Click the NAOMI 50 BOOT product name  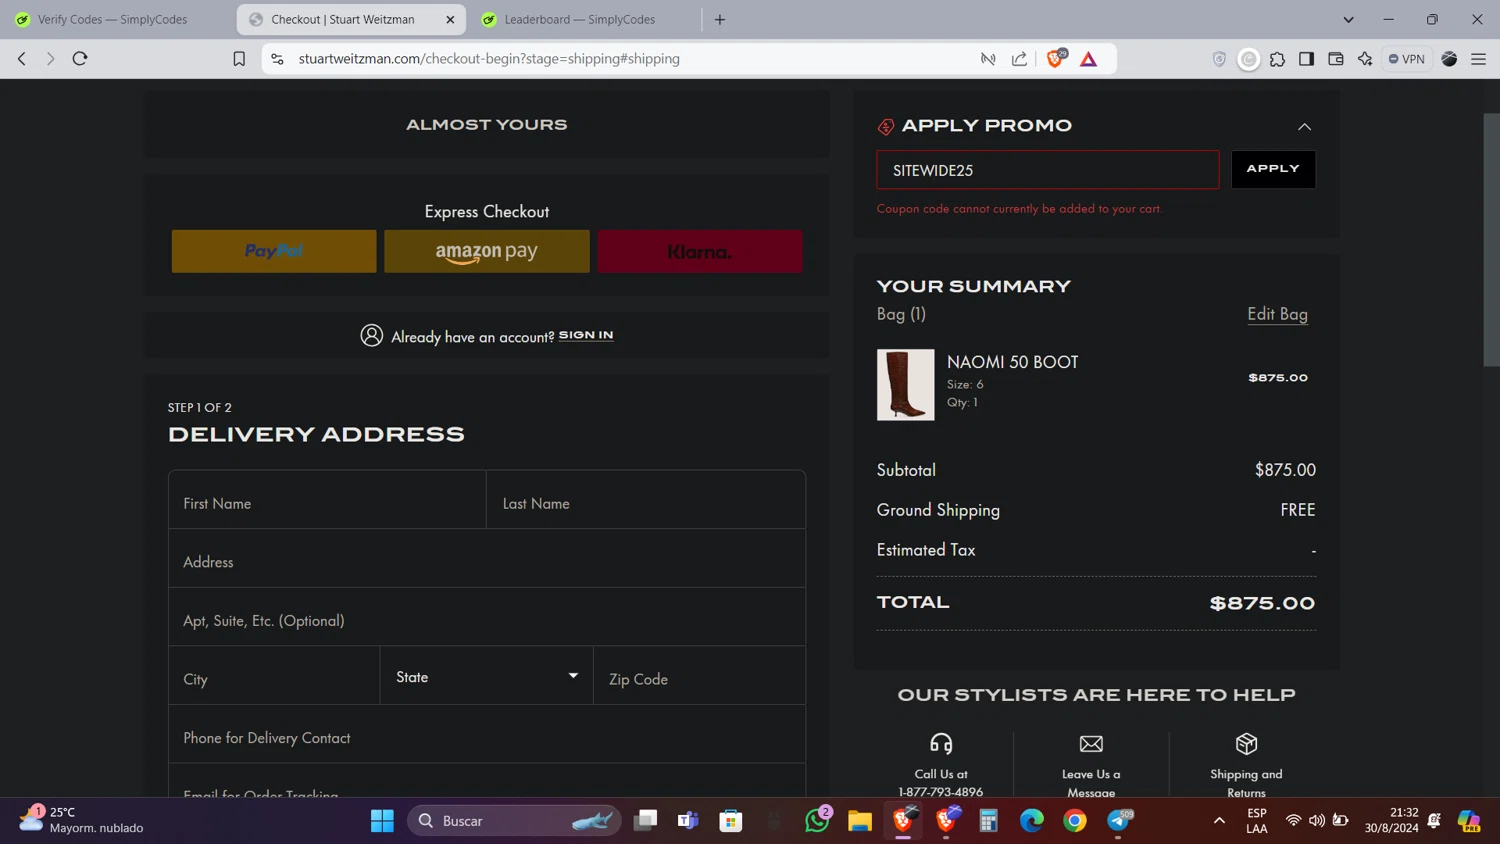pyautogui.click(x=1012, y=362)
